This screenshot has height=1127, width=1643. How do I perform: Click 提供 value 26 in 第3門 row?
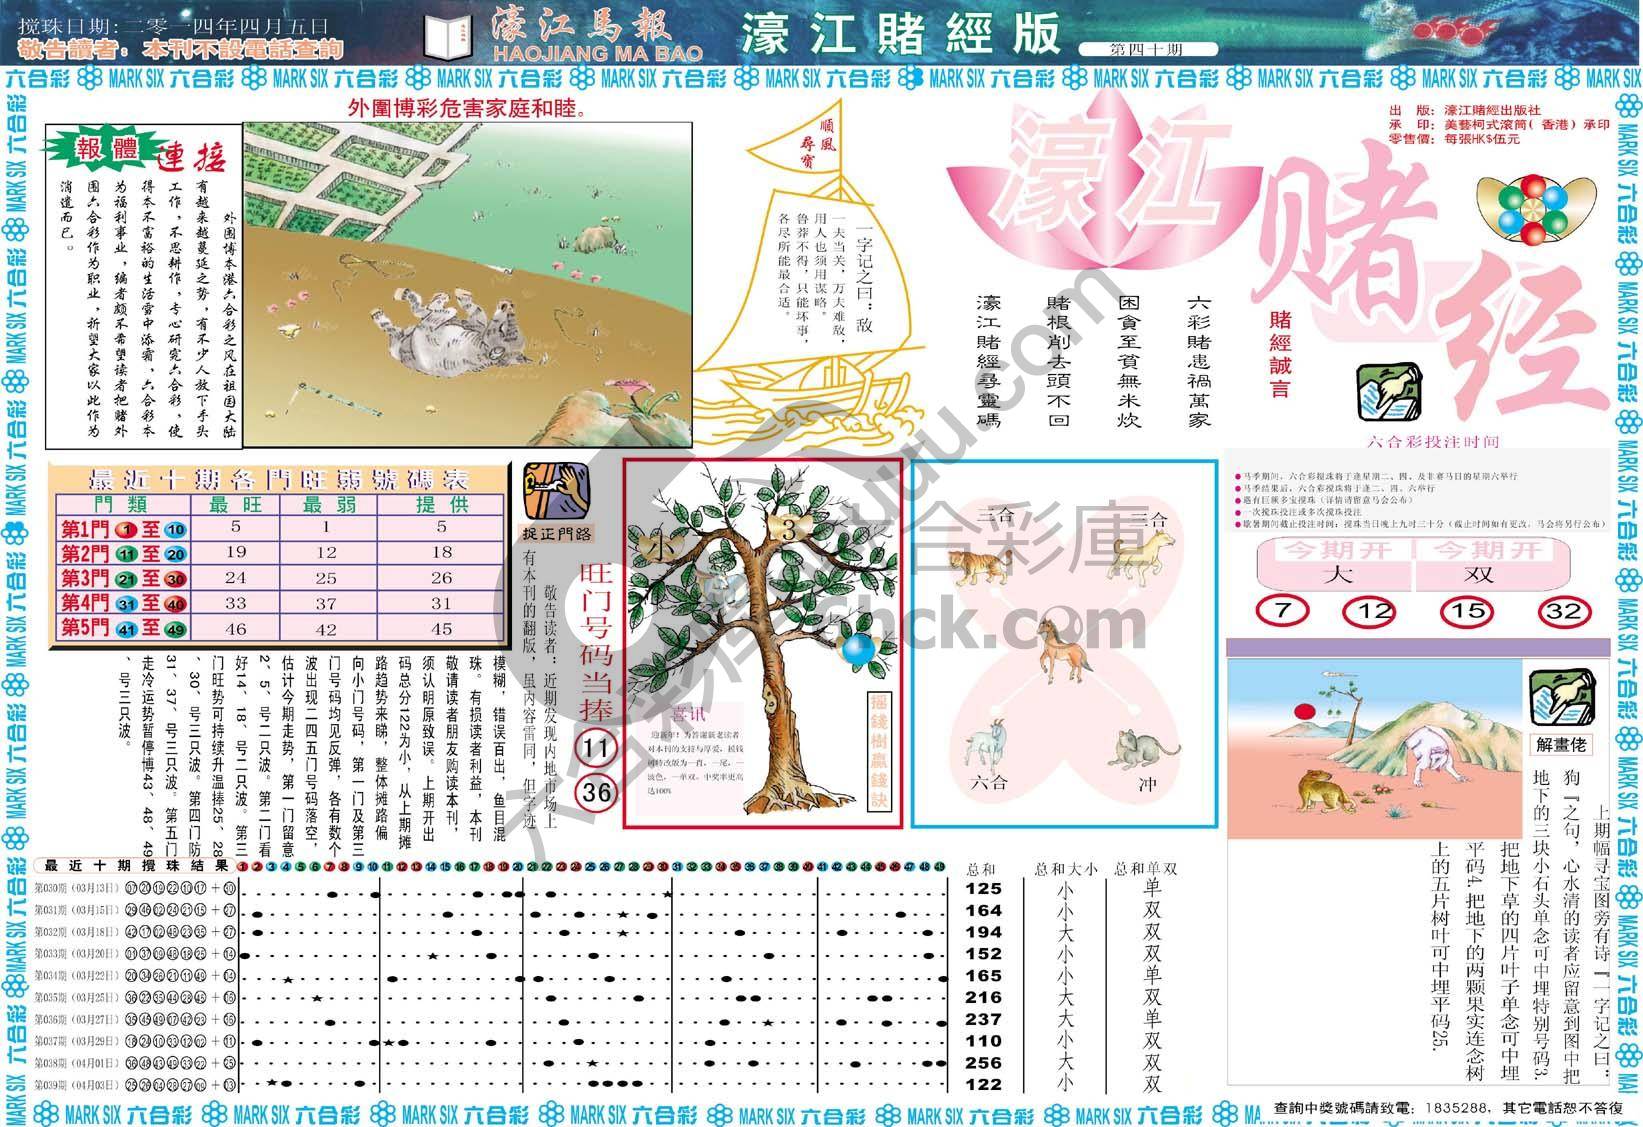[x=442, y=579]
